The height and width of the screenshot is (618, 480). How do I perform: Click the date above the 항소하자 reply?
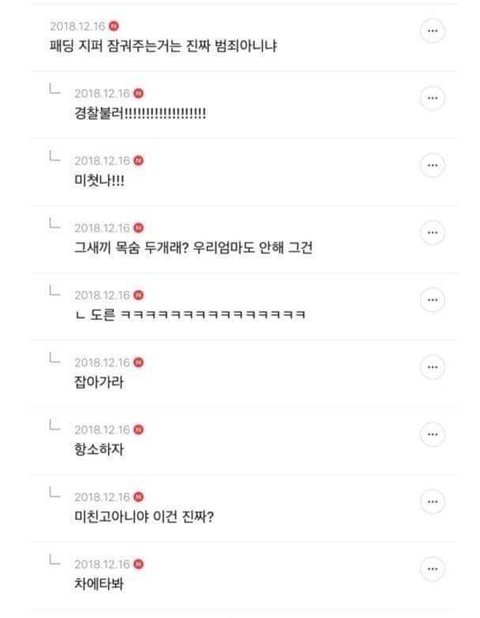click(102, 430)
